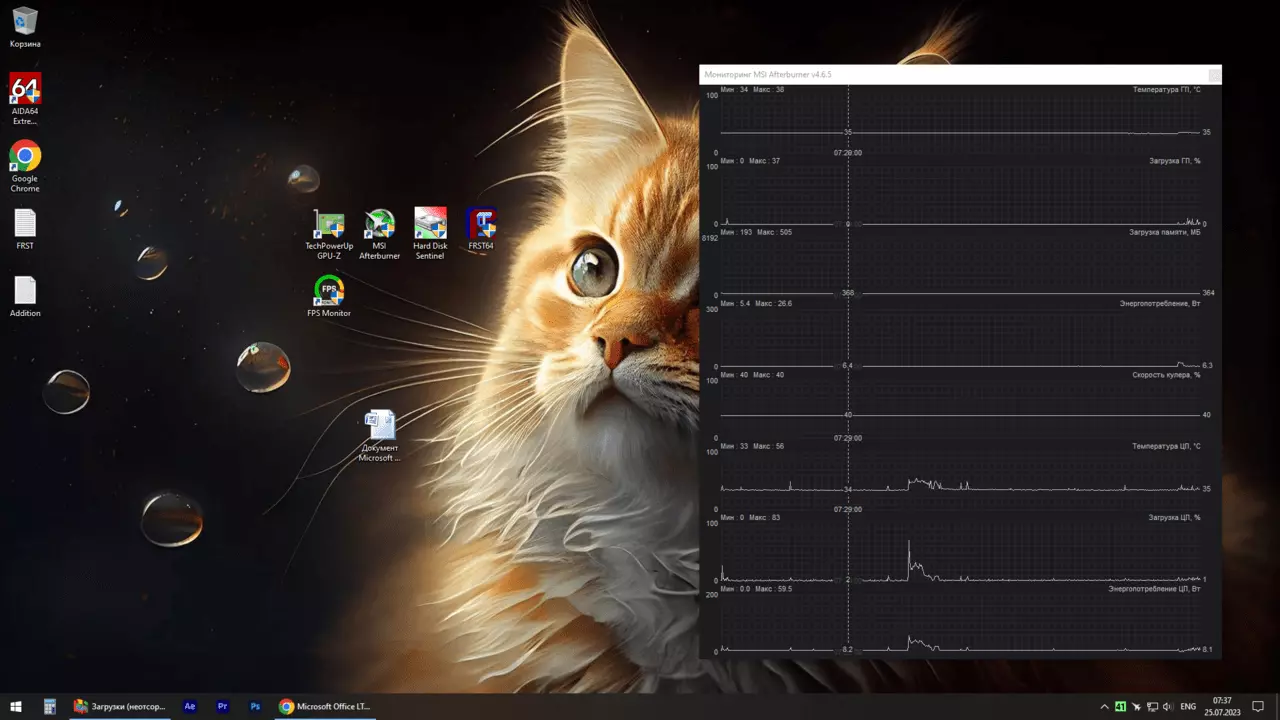Select the Hard Disk Sentinel shortcut
This screenshot has width=1280, height=720.
[x=430, y=234]
